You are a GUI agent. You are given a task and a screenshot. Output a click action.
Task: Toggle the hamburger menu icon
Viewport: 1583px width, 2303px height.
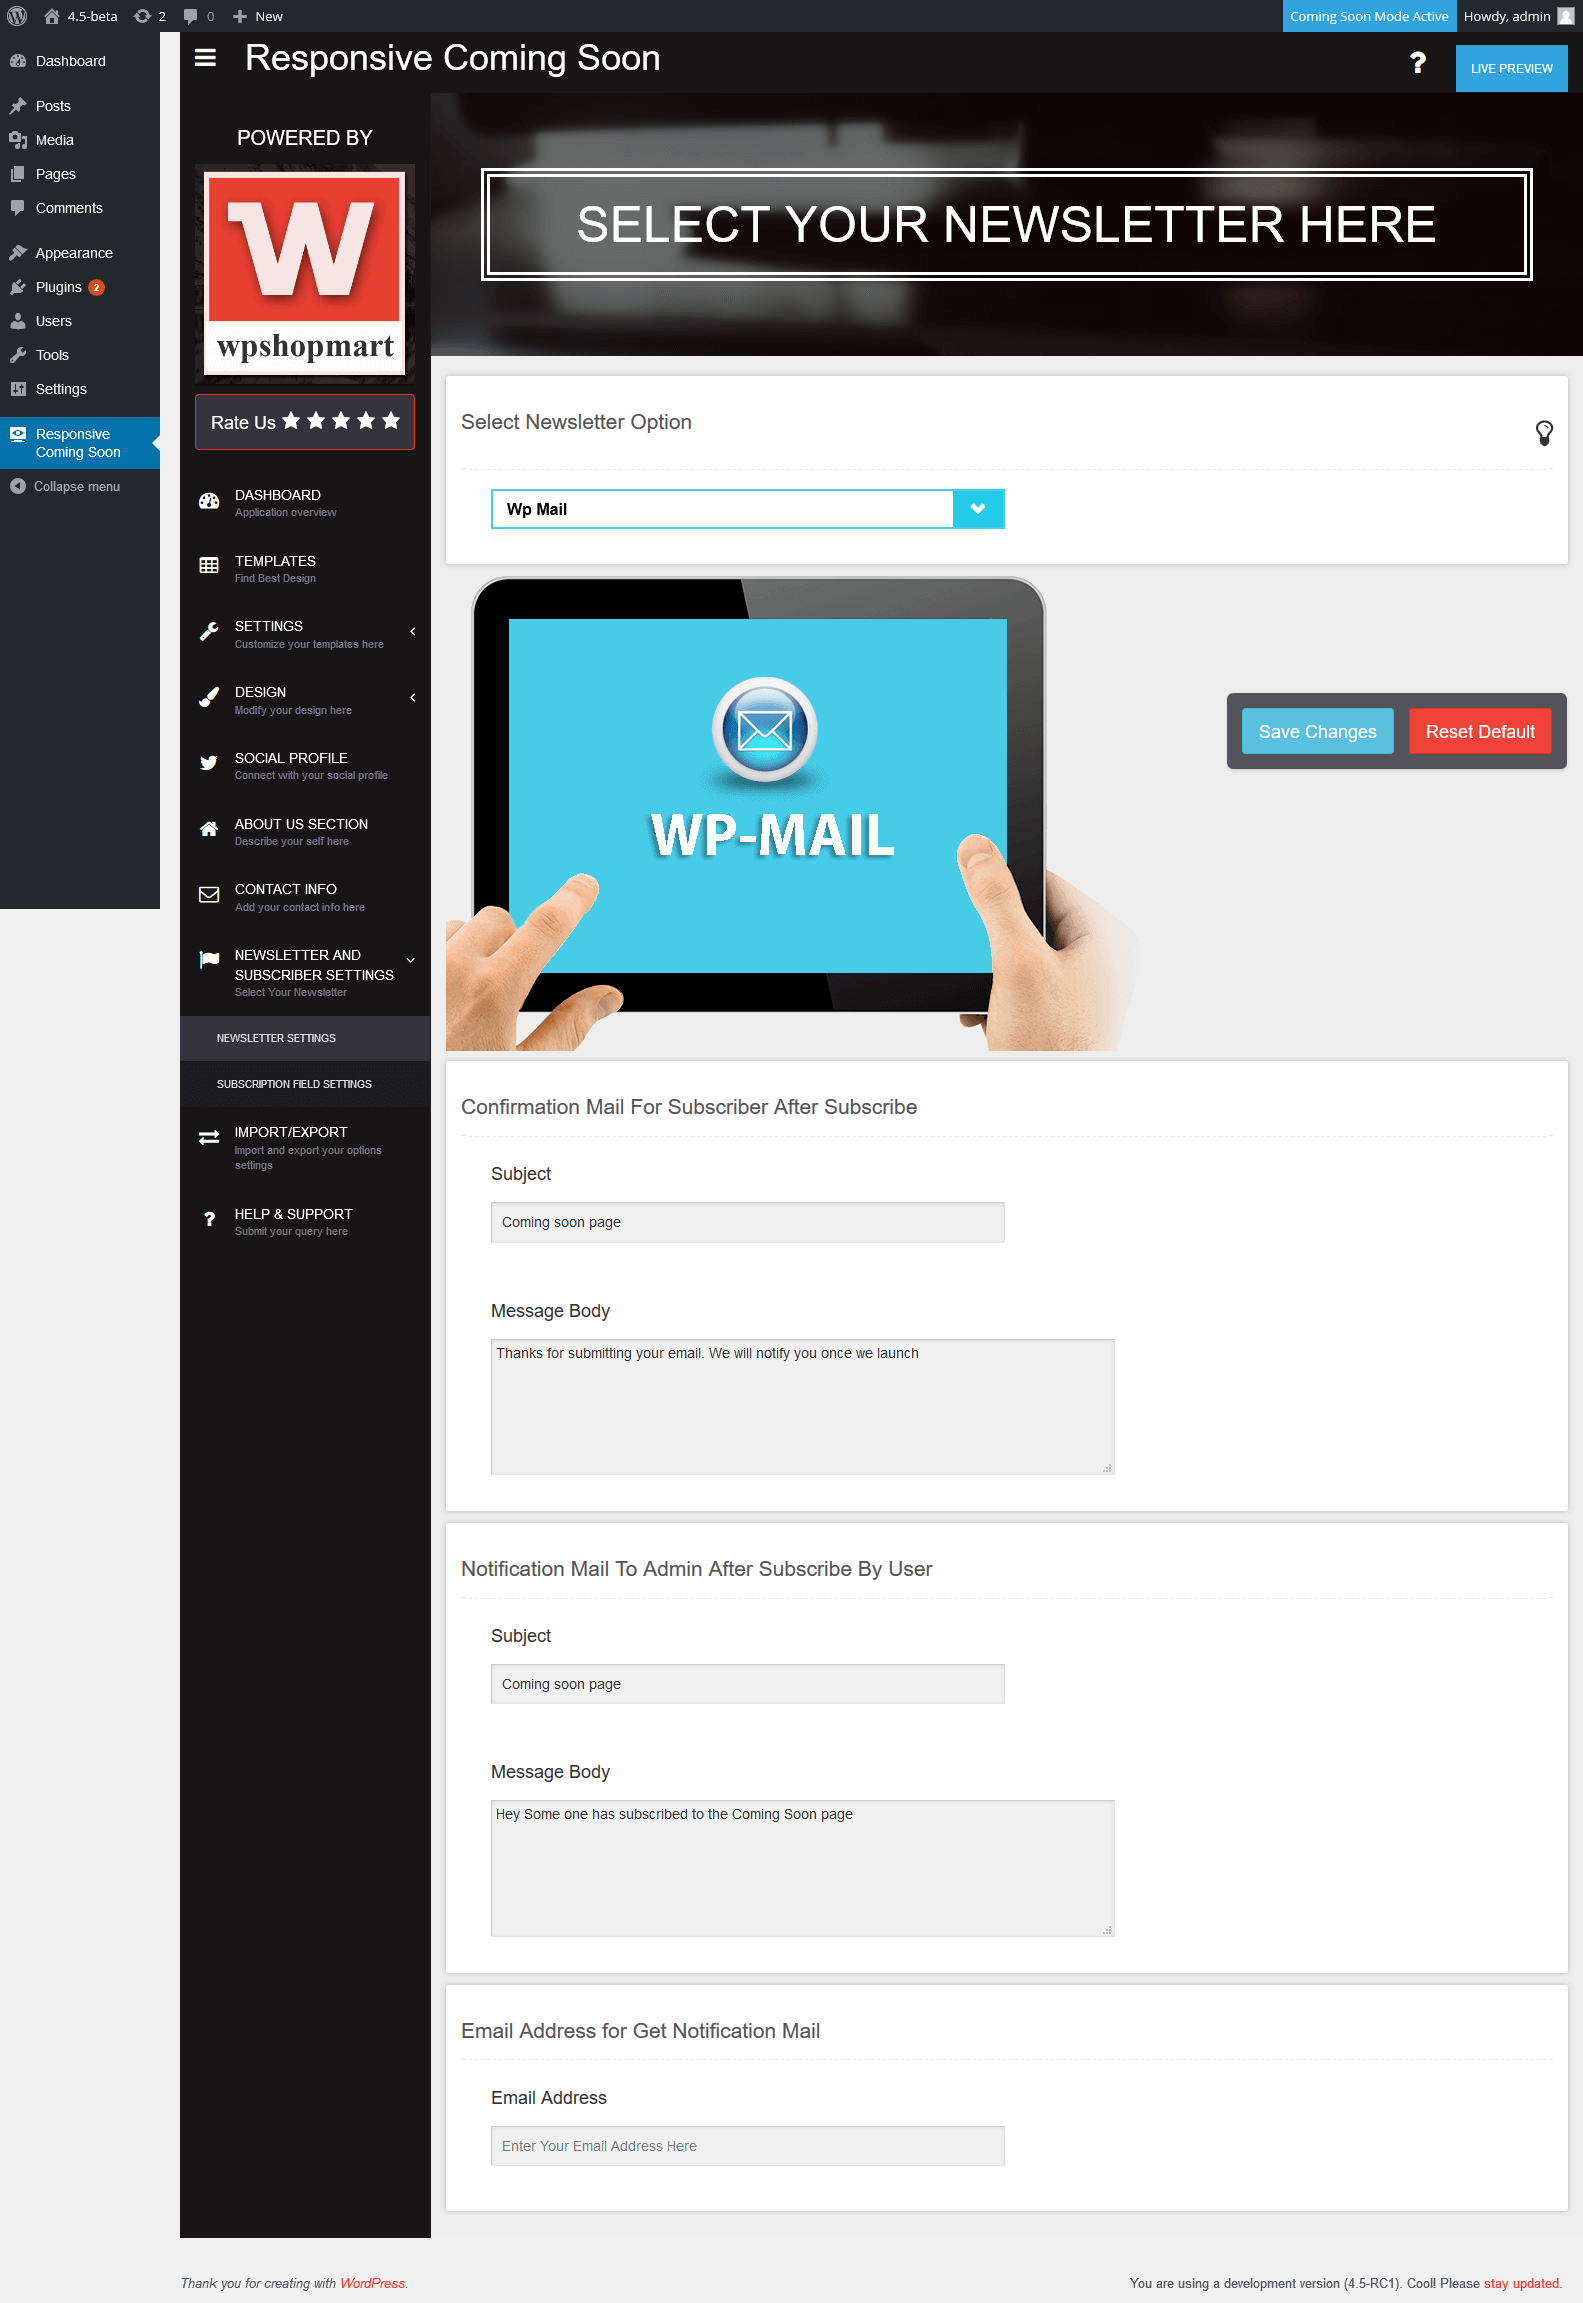click(205, 58)
